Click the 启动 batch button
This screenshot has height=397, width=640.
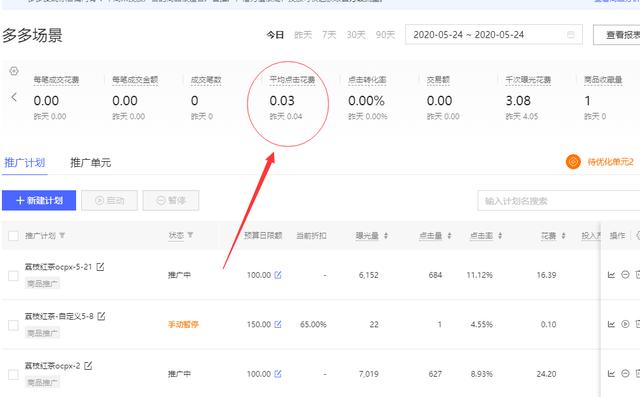point(109,200)
